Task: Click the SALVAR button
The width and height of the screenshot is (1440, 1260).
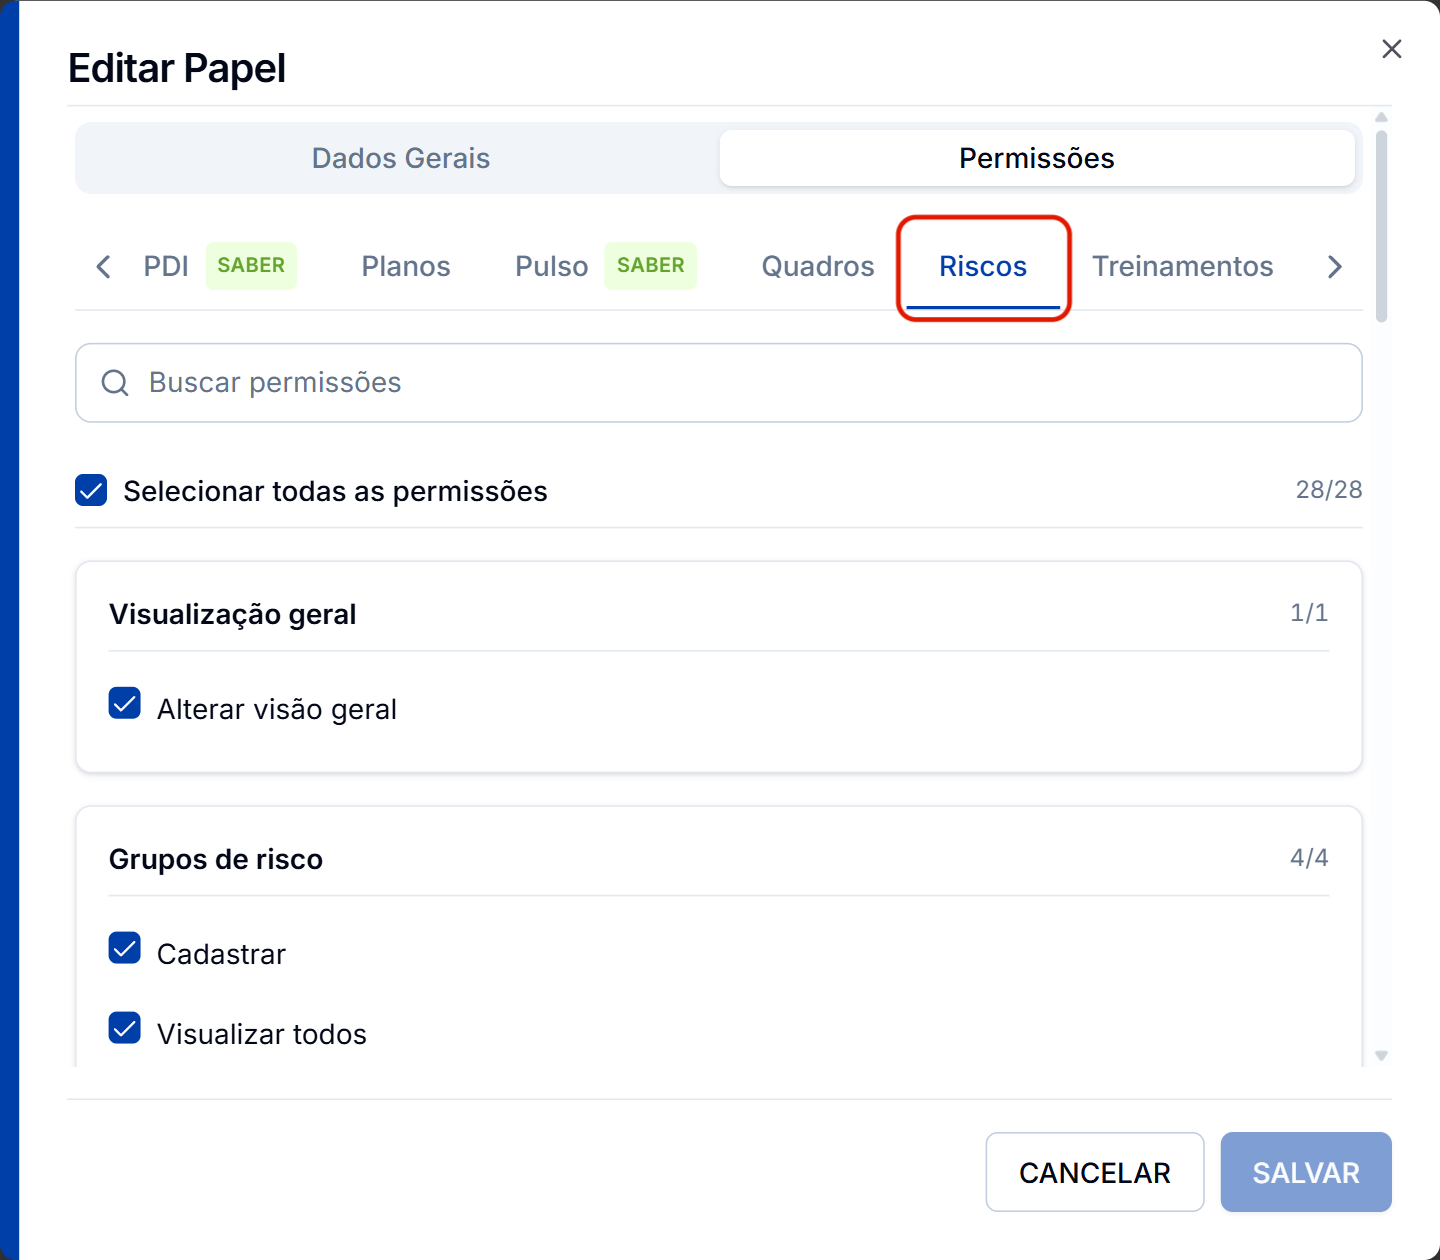Action: 1306,1172
